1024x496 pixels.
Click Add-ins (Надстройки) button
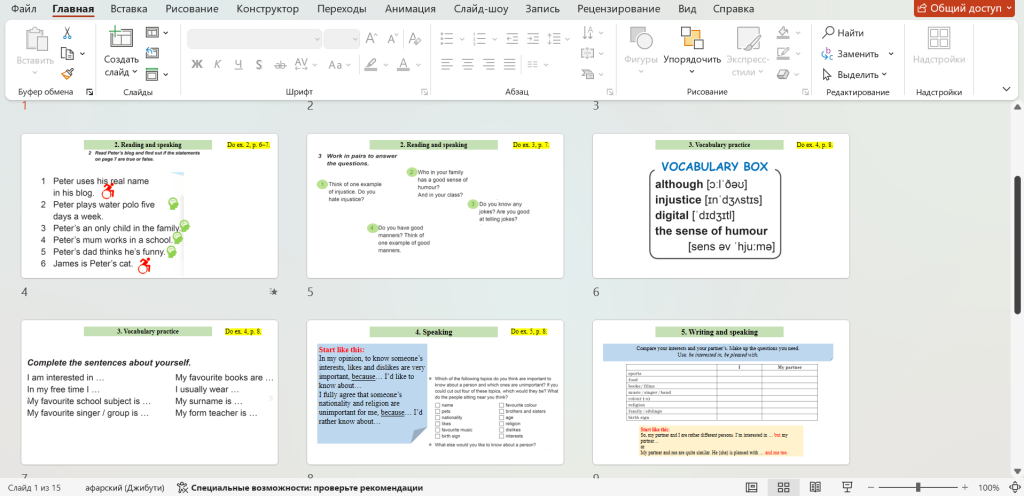point(939,46)
